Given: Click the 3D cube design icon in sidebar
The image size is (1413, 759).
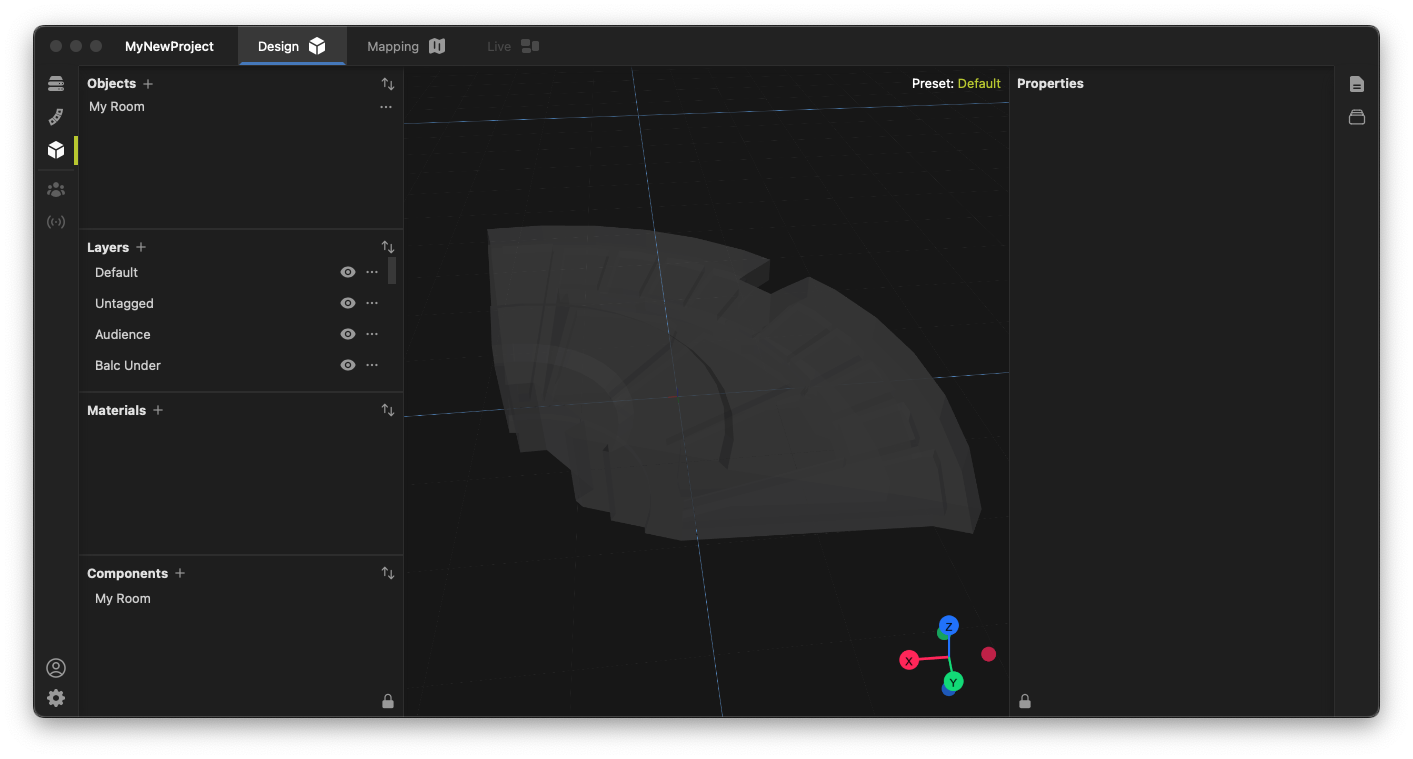Looking at the screenshot, I should pos(56,150).
